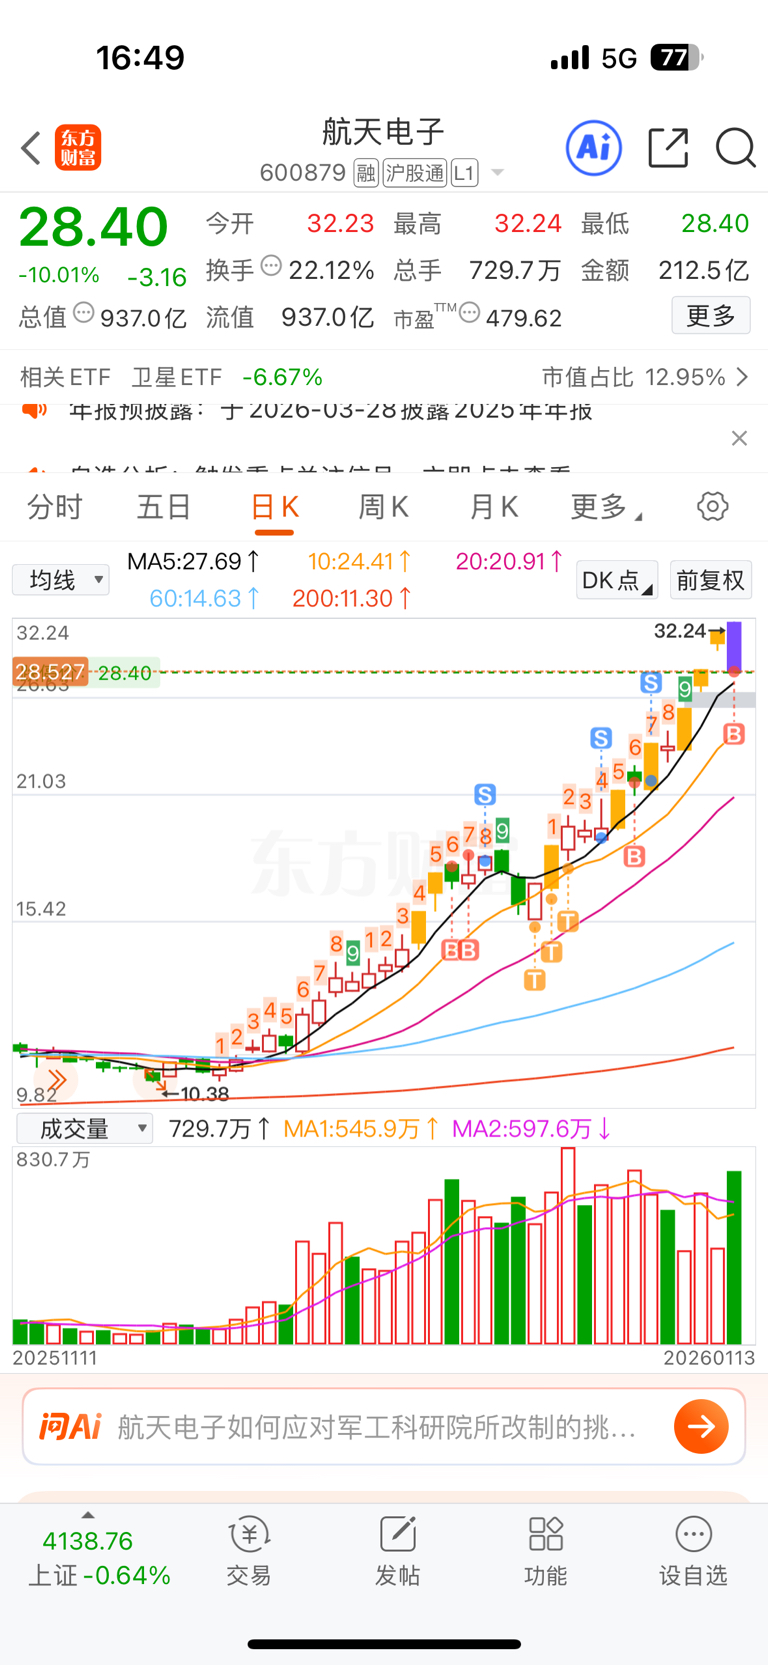Tap info icon next to 市盈TTM
Image resolution: width=769 pixels, height=1665 pixels.
click(x=469, y=313)
